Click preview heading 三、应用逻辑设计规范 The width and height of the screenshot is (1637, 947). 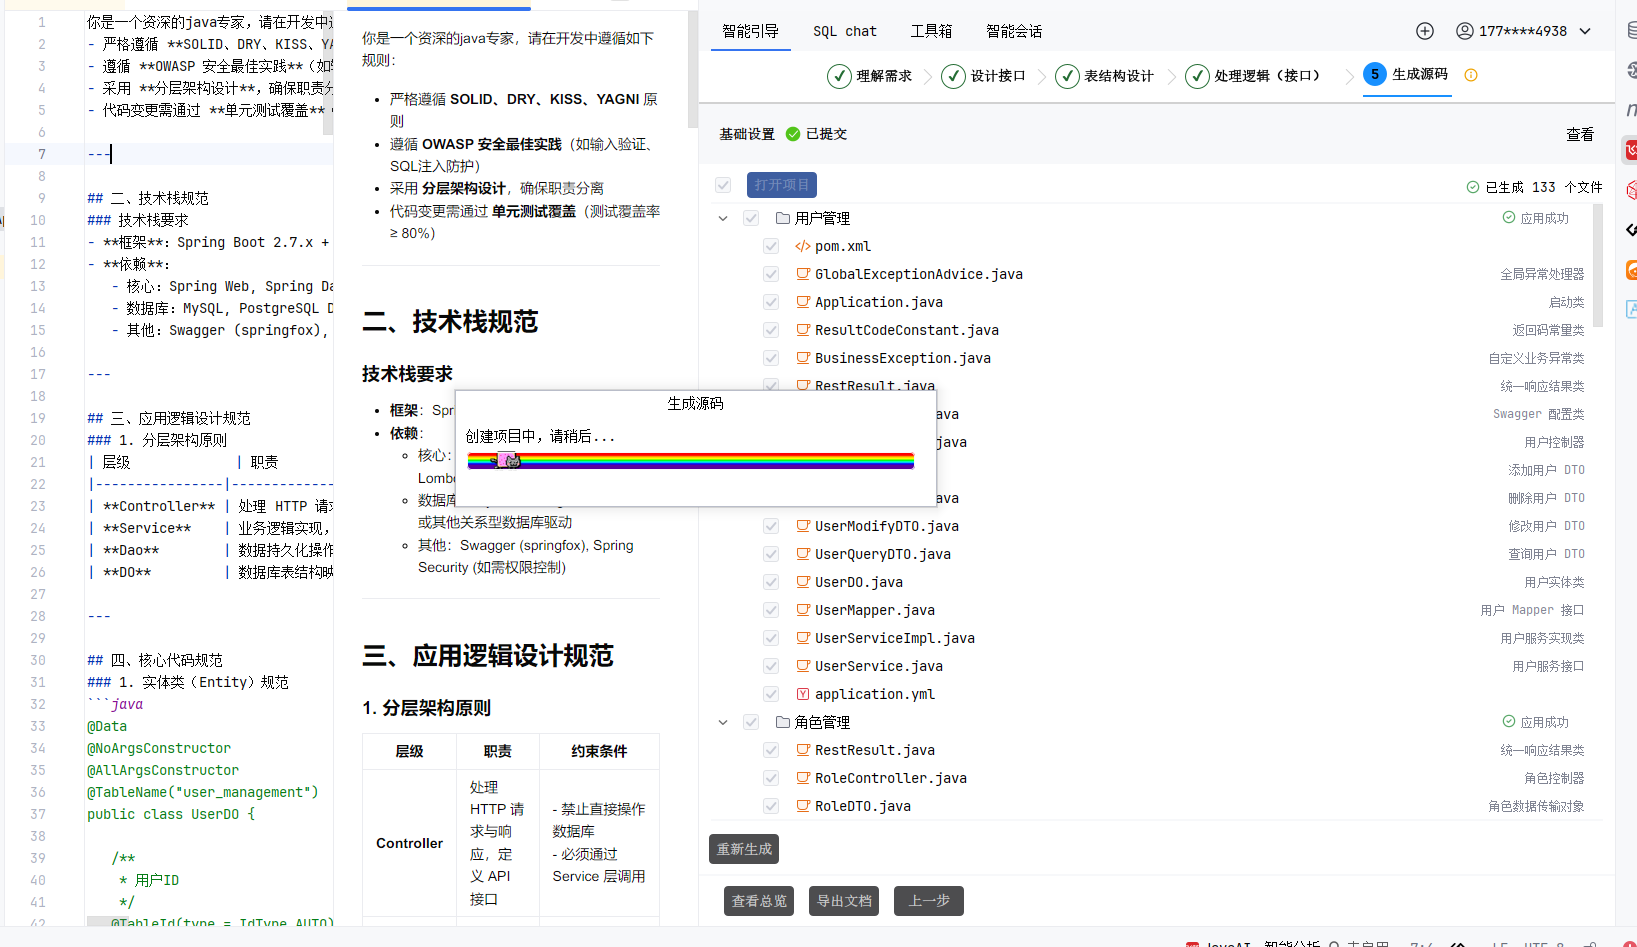(487, 656)
